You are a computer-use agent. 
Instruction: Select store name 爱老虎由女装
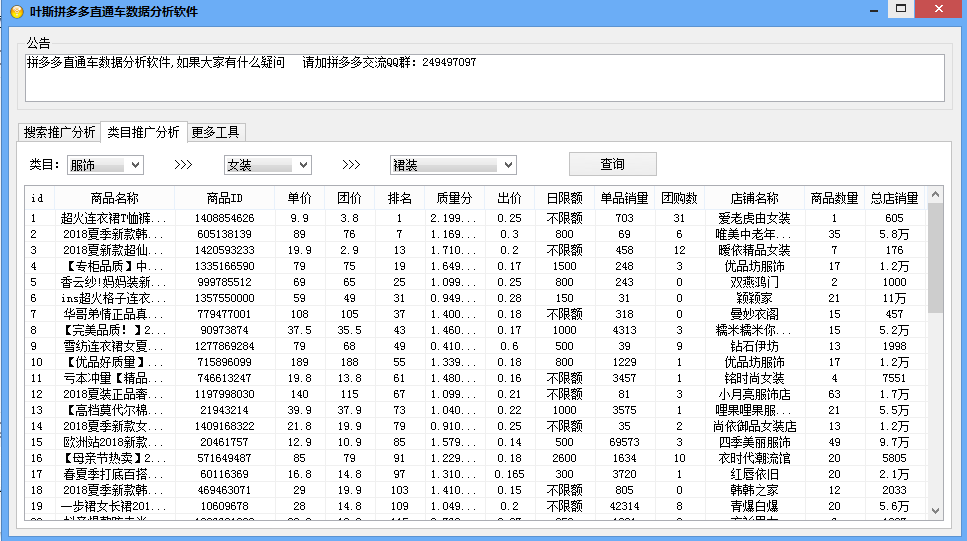pyautogui.click(x=754, y=218)
